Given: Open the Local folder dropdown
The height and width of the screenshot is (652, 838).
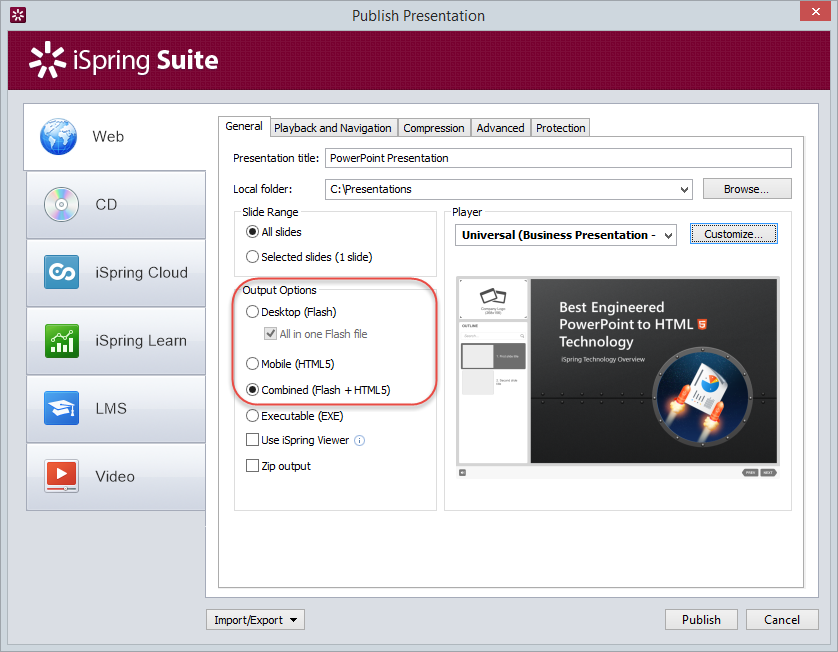Looking at the screenshot, I should [x=687, y=189].
